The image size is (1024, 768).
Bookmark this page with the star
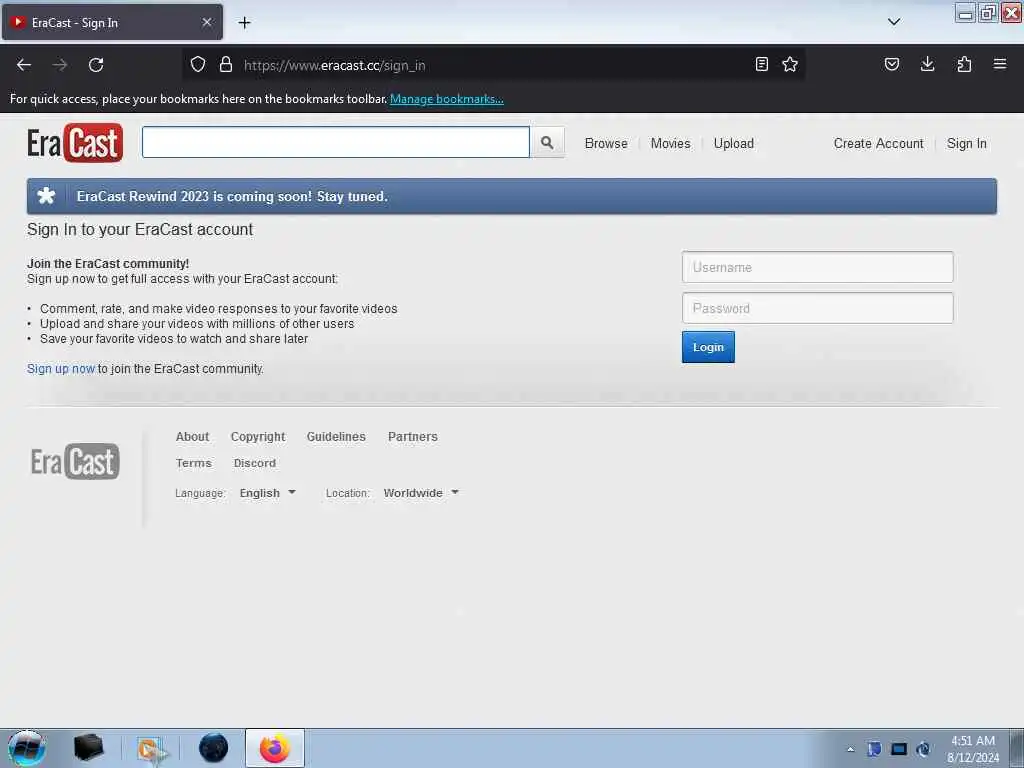click(790, 64)
